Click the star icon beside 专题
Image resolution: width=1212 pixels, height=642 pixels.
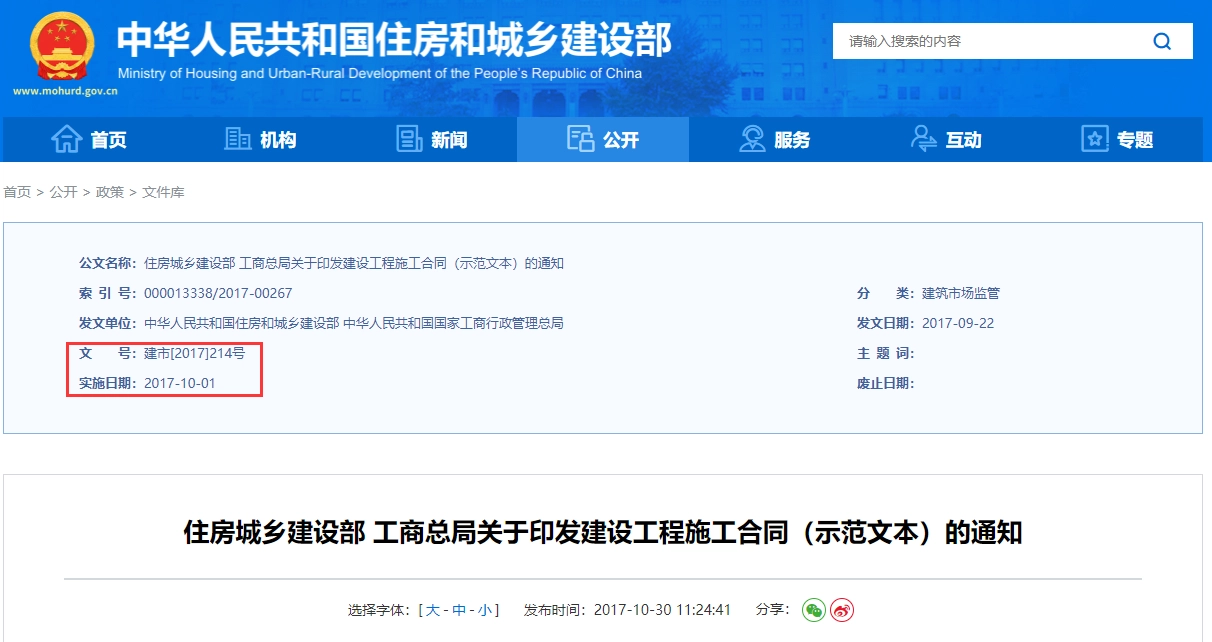(1095, 140)
